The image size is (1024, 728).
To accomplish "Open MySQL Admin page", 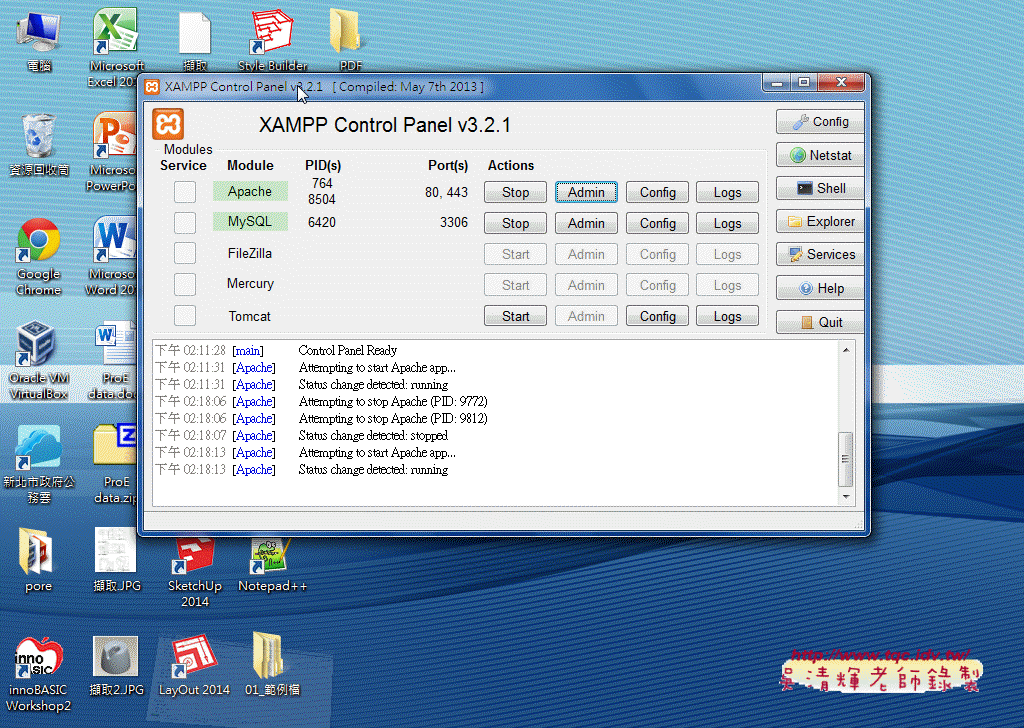I will (586, 223).
